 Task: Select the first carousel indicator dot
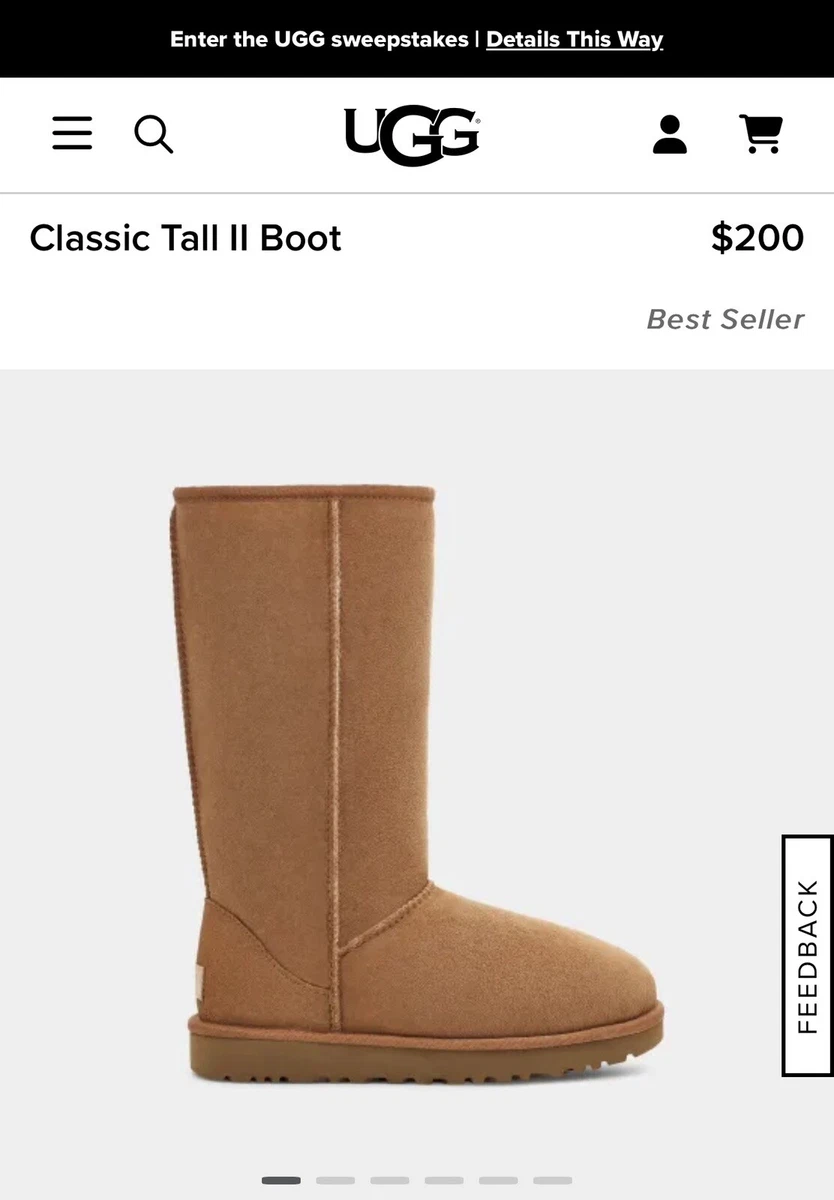click(281, 1180)
